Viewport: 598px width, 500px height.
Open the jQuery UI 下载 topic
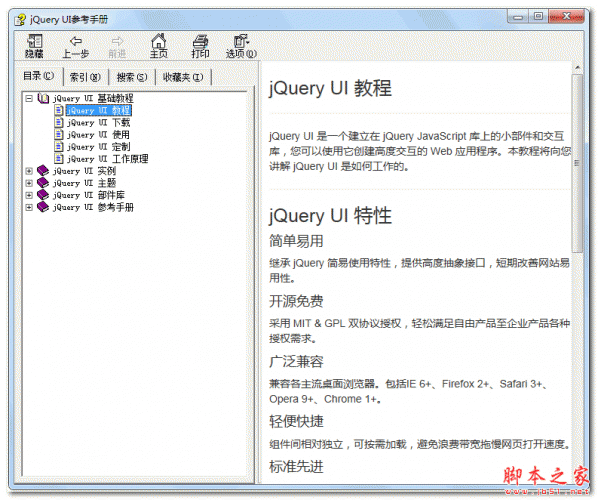(99, 122)
